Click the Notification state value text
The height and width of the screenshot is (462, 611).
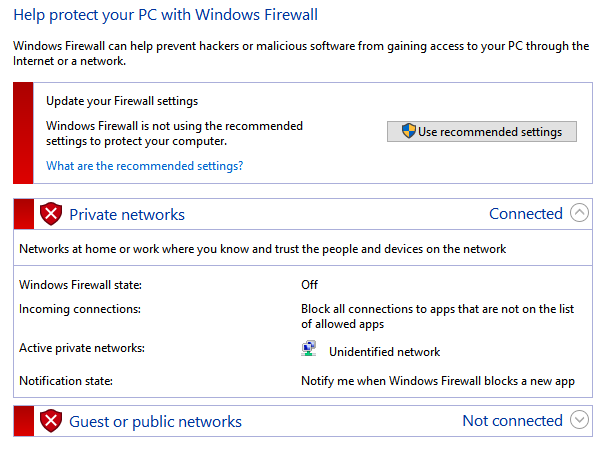438,381
